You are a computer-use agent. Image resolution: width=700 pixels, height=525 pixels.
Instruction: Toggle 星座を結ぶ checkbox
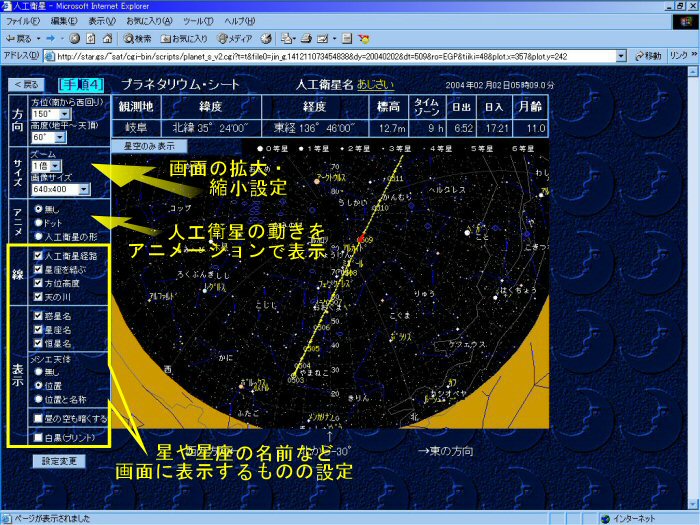(38, 270)
